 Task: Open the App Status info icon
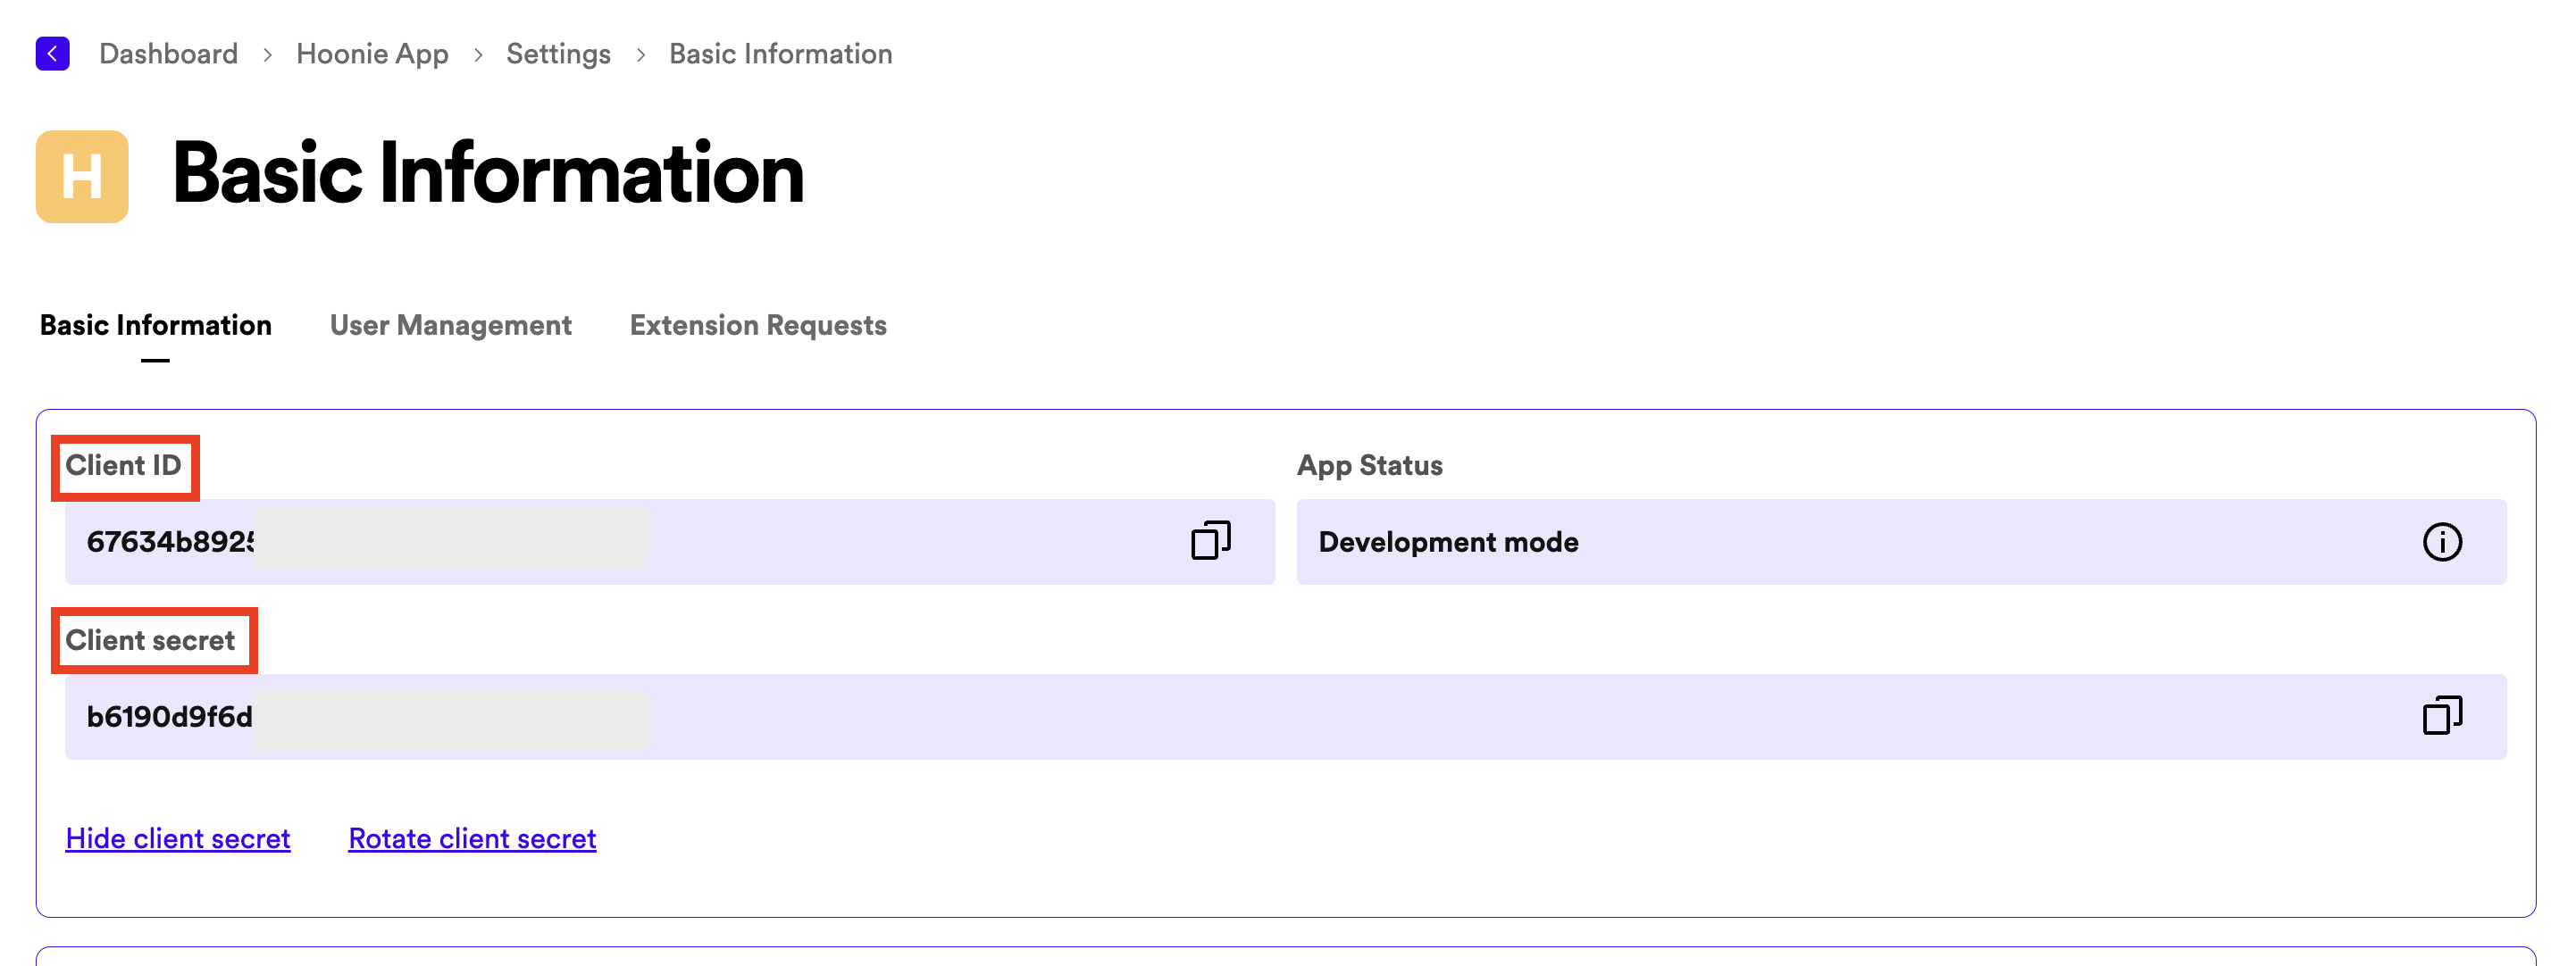(2441, 542)
